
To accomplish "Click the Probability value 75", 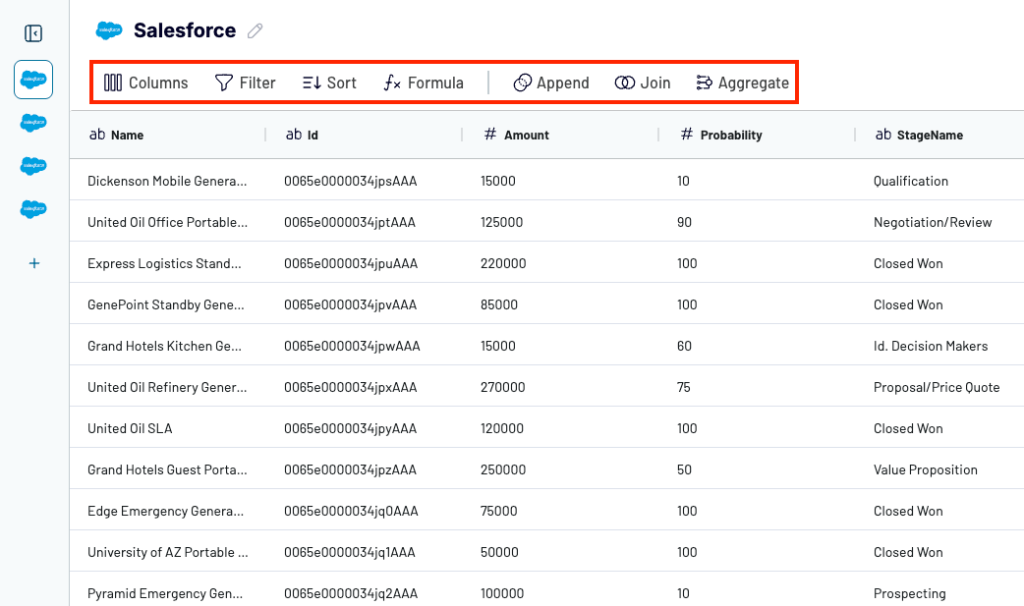I will tap(684, 387).
